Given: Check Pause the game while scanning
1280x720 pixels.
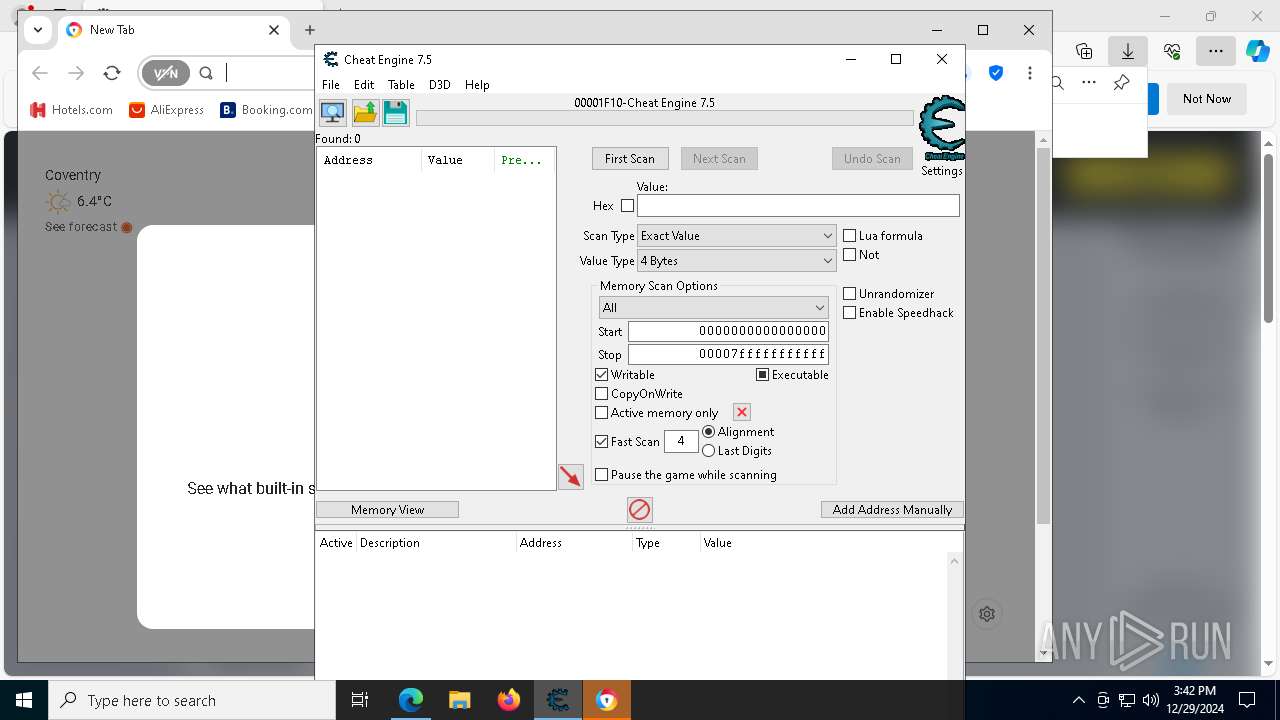Looking at the screenshot, I should (602, 475).
